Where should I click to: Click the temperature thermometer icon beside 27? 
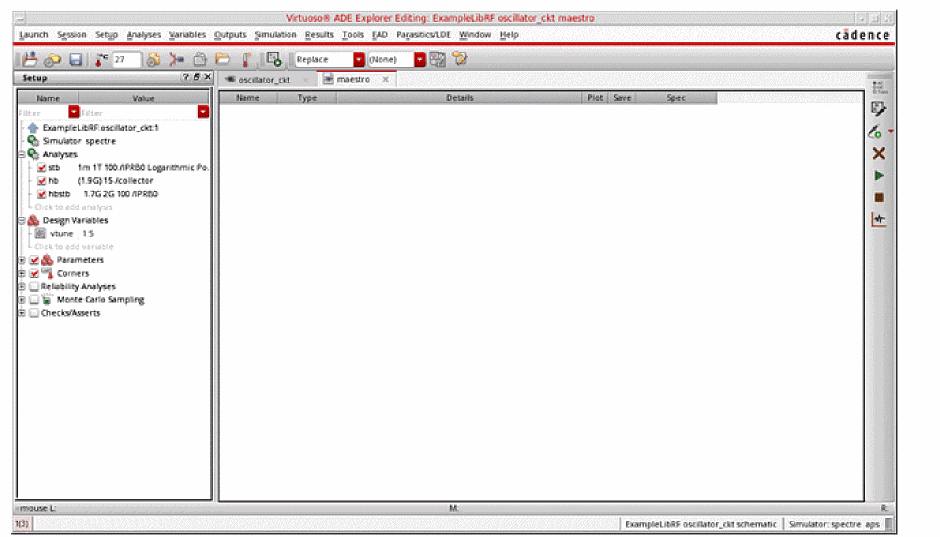[101, 59]
